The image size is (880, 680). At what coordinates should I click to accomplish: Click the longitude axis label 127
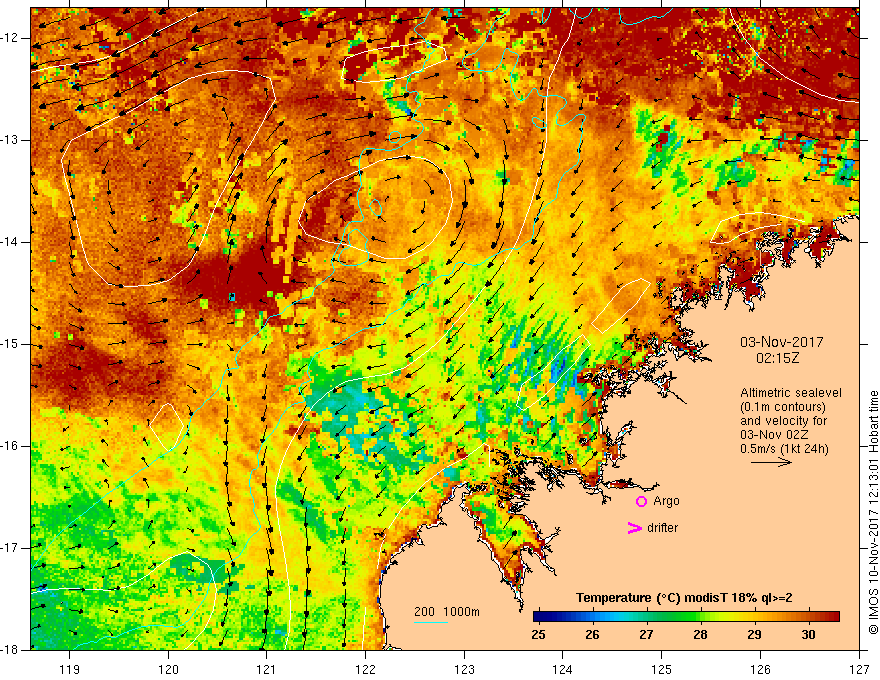point(859,669)
